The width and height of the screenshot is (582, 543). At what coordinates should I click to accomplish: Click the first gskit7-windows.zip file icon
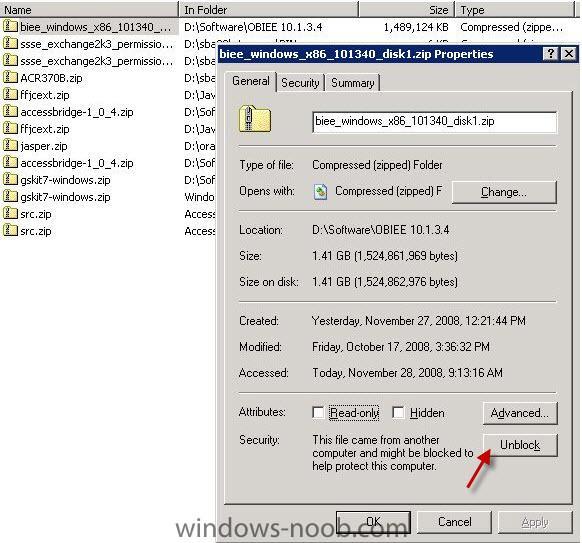pos(10,180)
